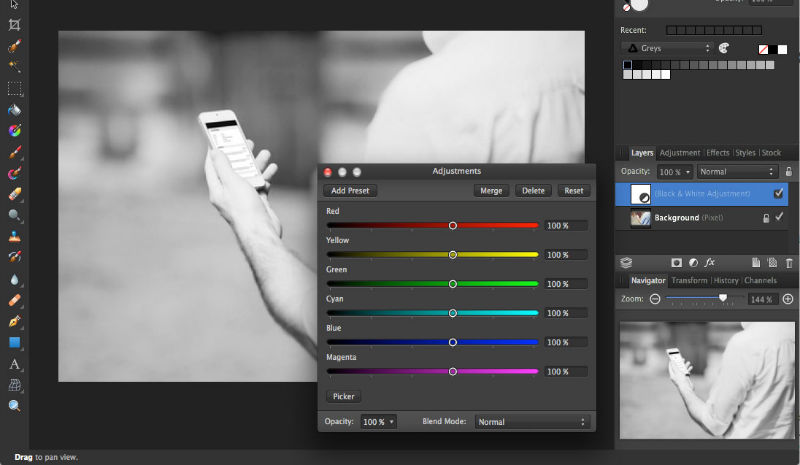The image size is (800, 465).
Task: Pick the Zoom tool in the toolbar
Action: tap(15, 406)
